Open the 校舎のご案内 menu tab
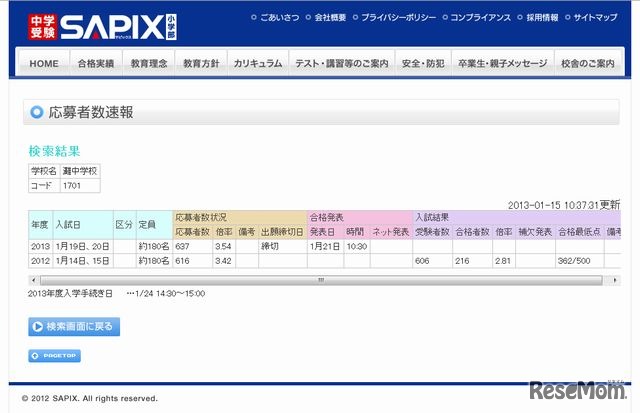640x413 pixels. (x=588, y=63)
